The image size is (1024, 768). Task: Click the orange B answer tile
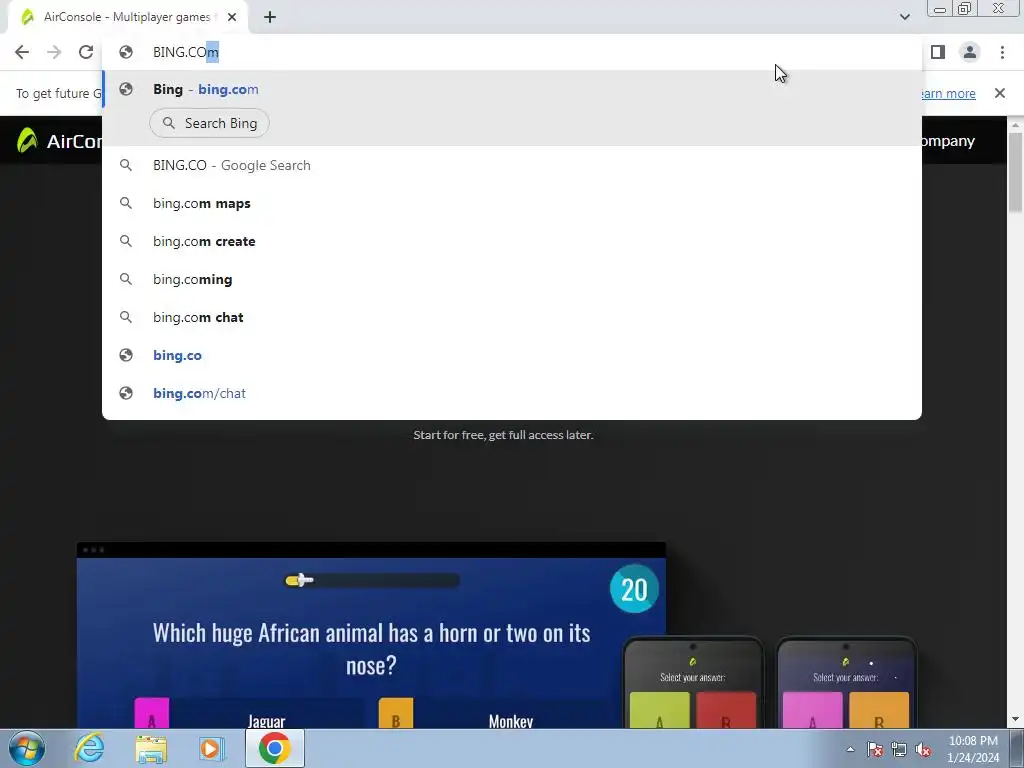396,712
